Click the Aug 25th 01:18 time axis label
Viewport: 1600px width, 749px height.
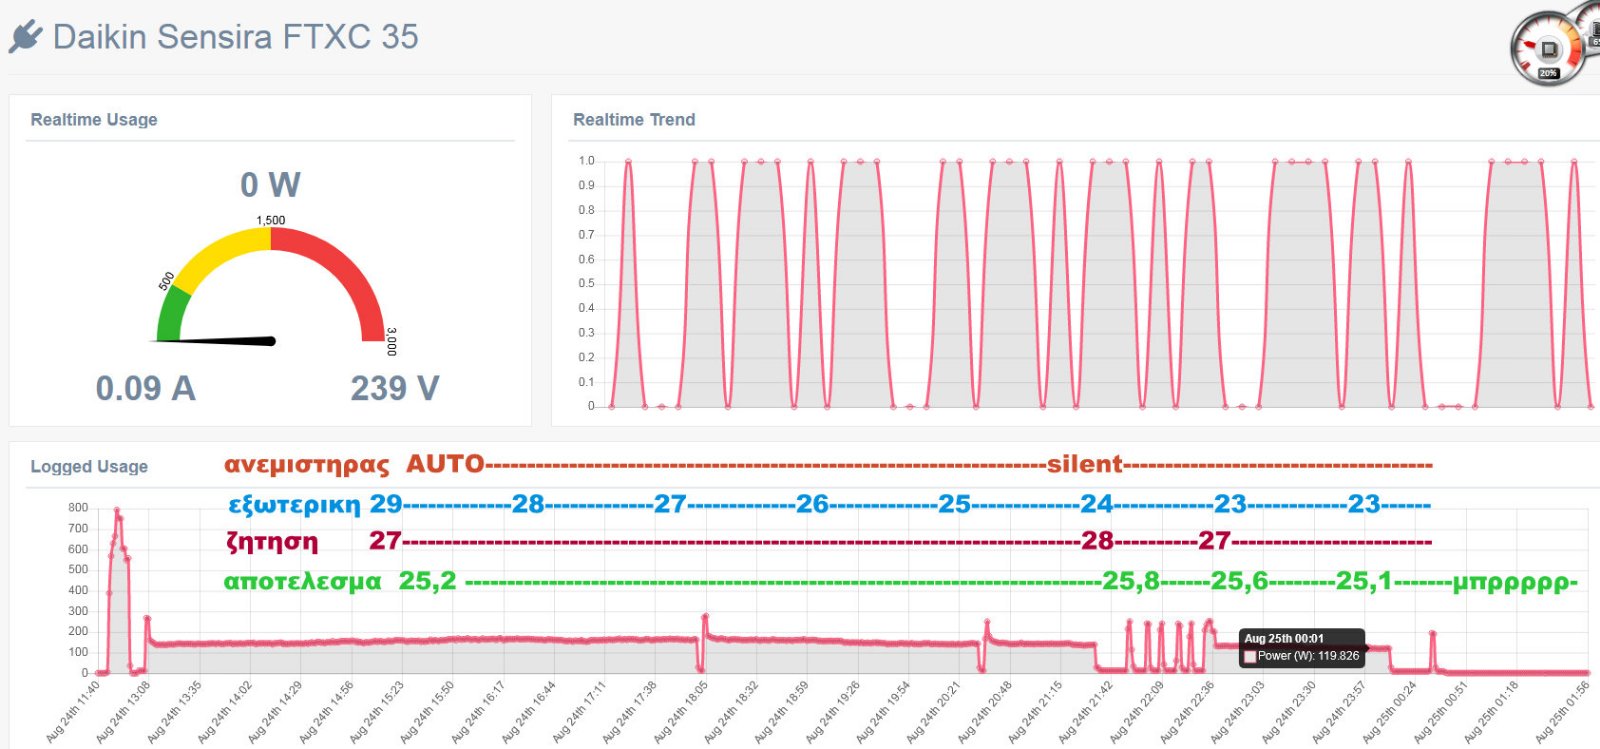(x=1492, y=713)
